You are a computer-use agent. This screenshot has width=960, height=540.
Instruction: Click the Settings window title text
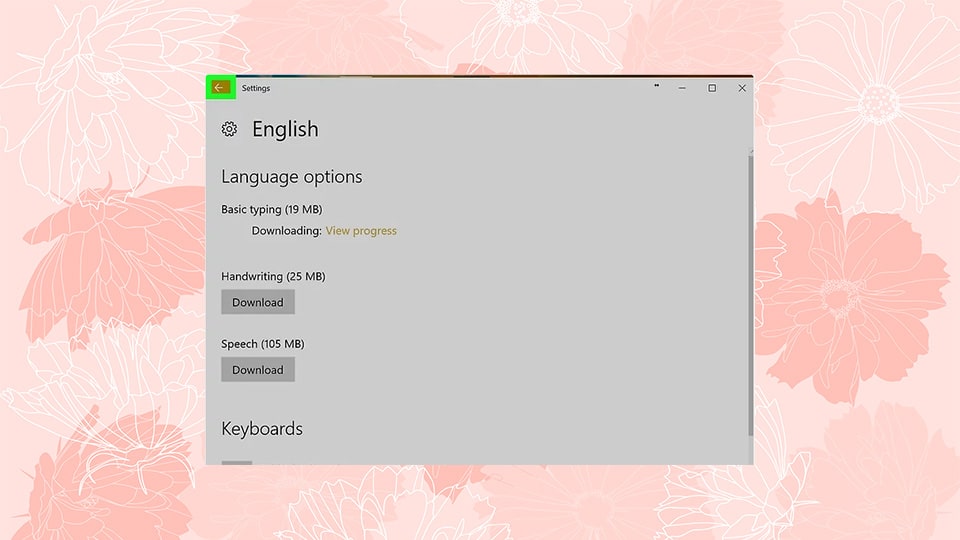(256, 88)
